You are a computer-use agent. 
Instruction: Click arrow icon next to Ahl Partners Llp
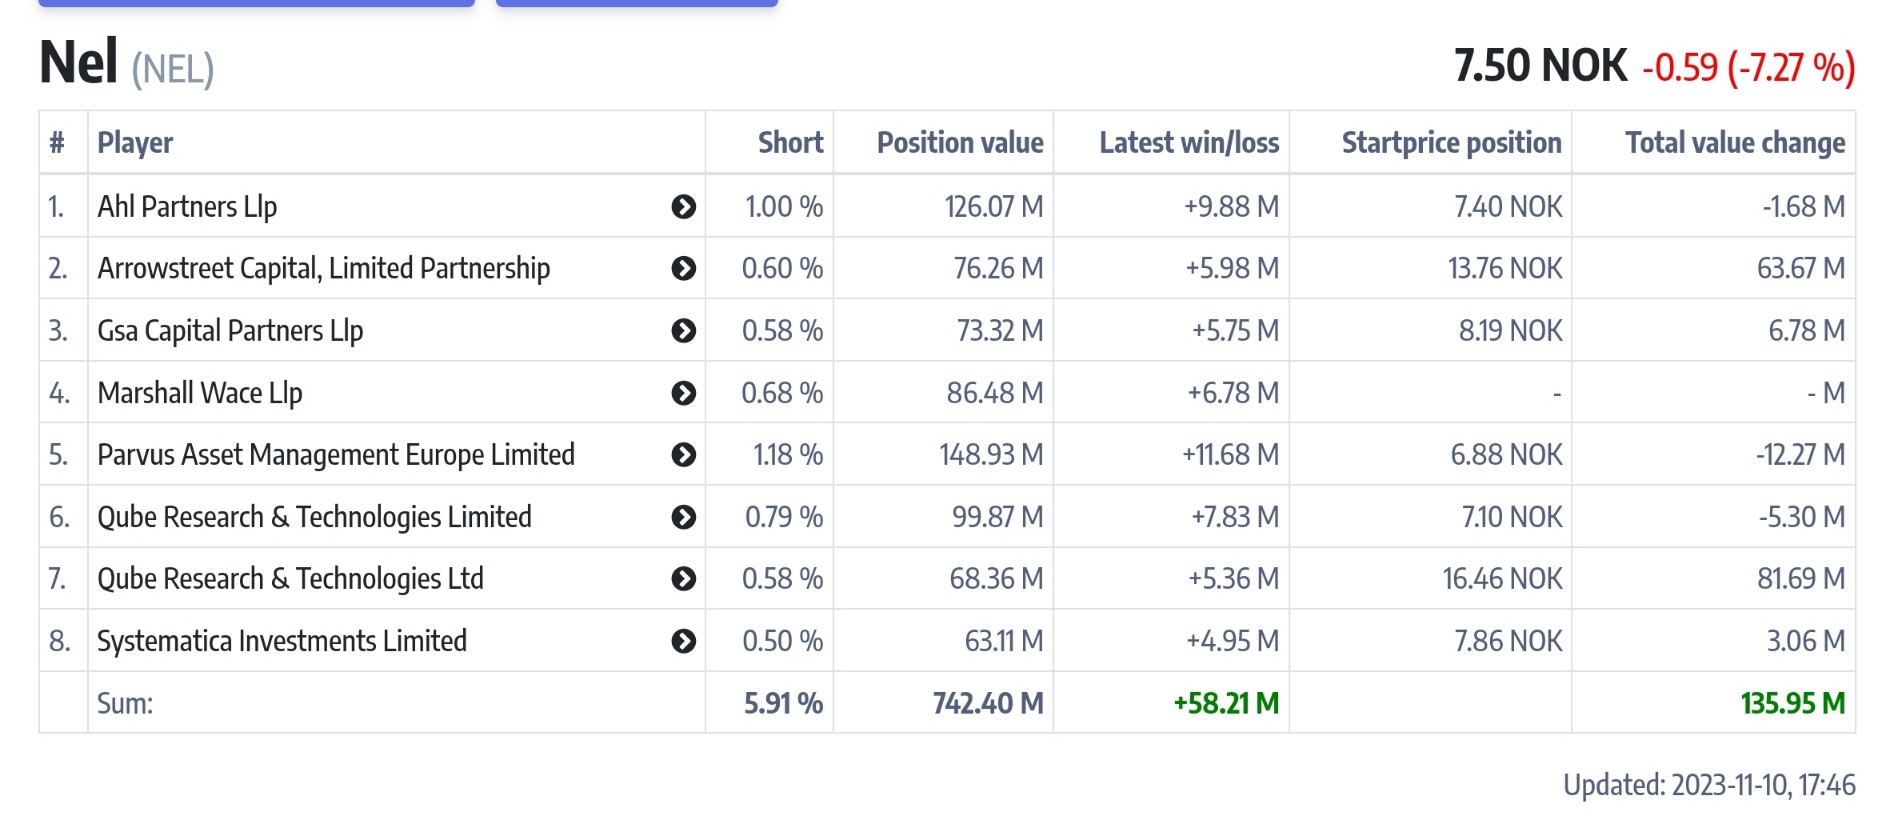pyautogui.click(x=683, y=207)
